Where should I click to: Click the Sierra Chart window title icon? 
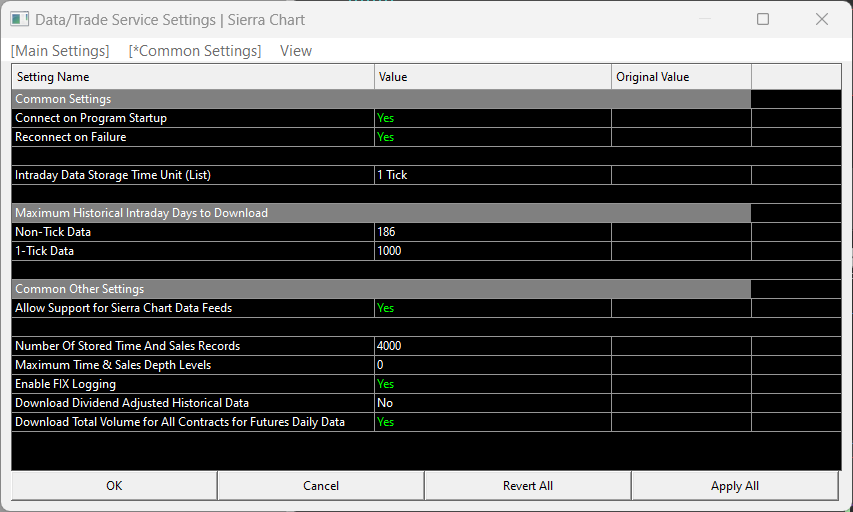pyautogui.click(x=20, y=20)
